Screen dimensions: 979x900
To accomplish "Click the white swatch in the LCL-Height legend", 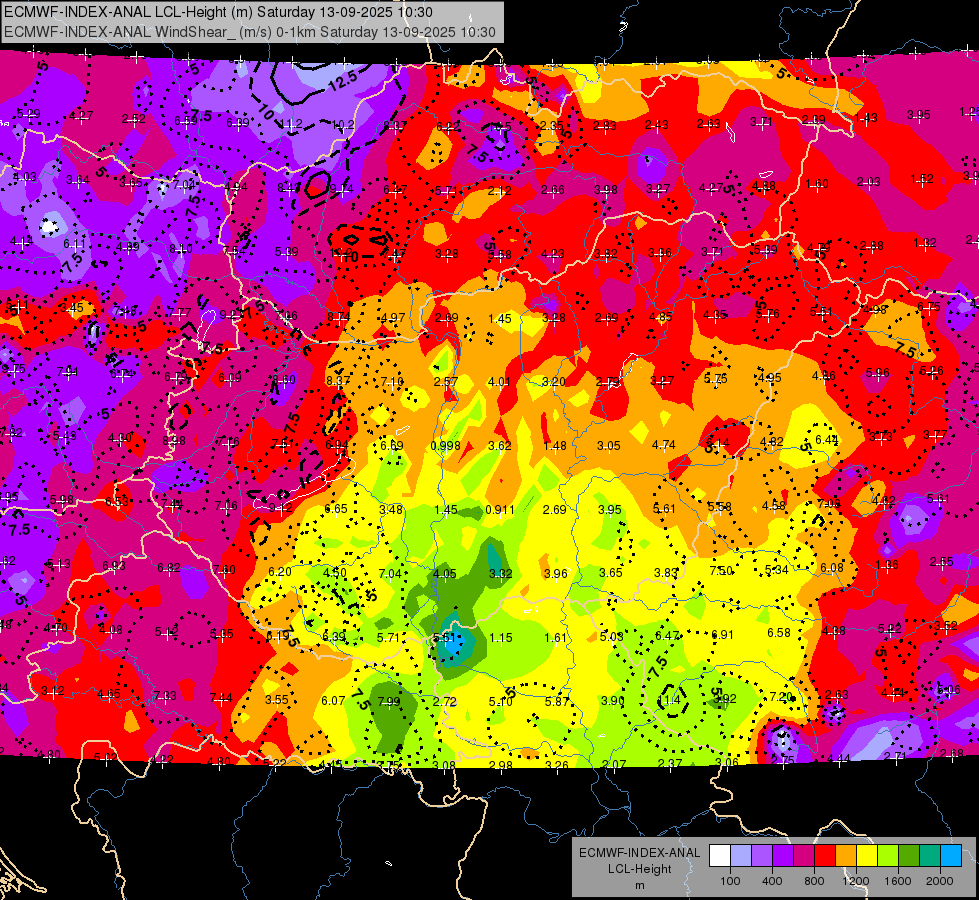I will (720, 856).
